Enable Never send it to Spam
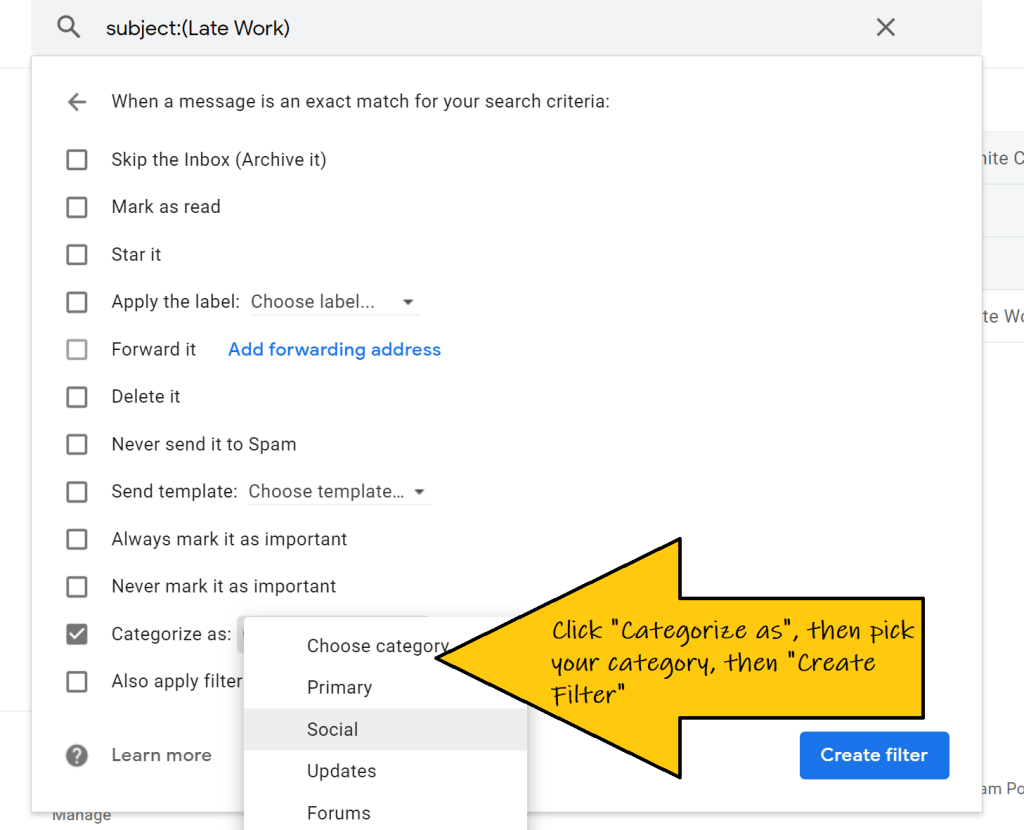Screen dimensions: 1024x830 (77, 444)
